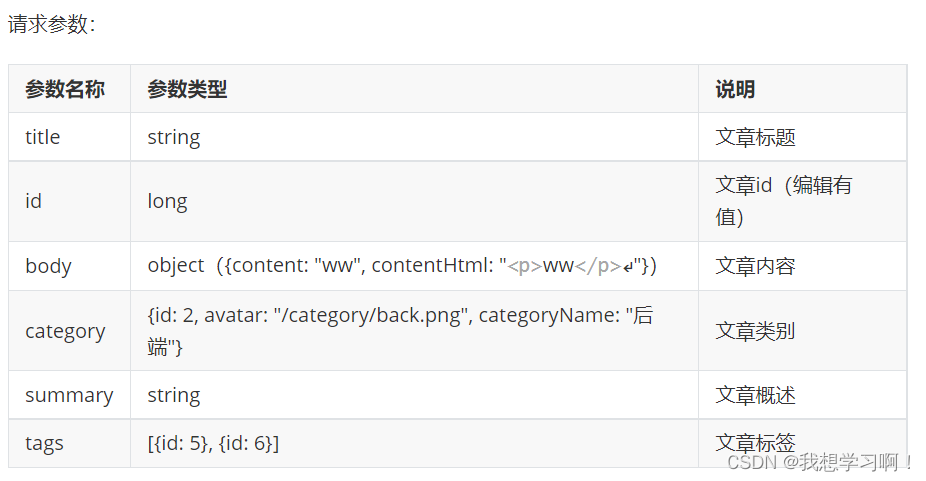Select the [{id: 5}, {id: 6}] value
The width and height of the screenshot is (926, 481).
[213, 443]
